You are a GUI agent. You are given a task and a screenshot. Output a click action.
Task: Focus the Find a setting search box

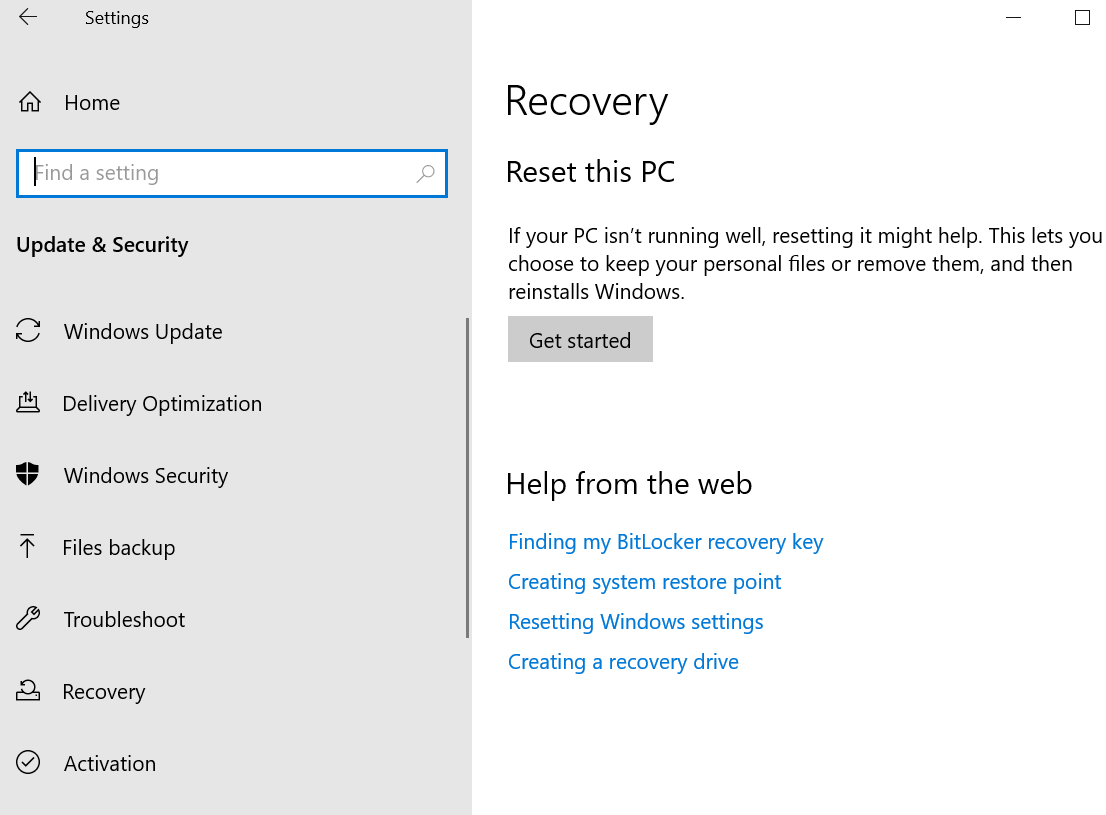click(x=232, y=173)
